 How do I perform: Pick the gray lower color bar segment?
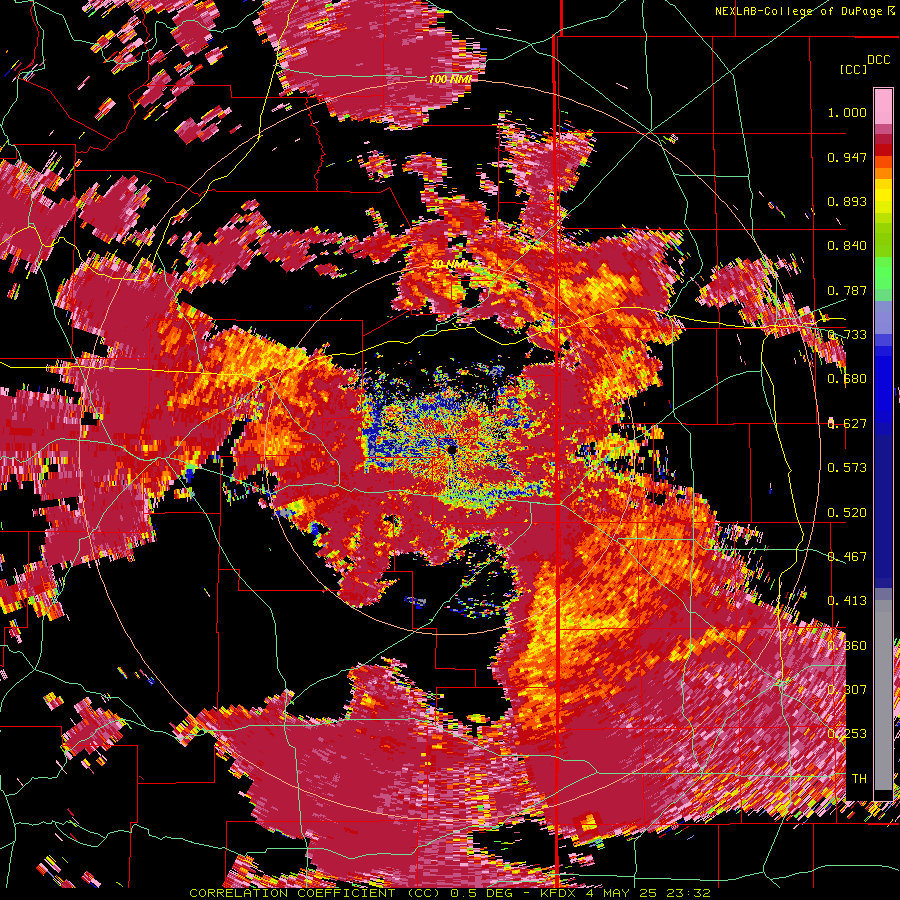[x=883, y=695]
